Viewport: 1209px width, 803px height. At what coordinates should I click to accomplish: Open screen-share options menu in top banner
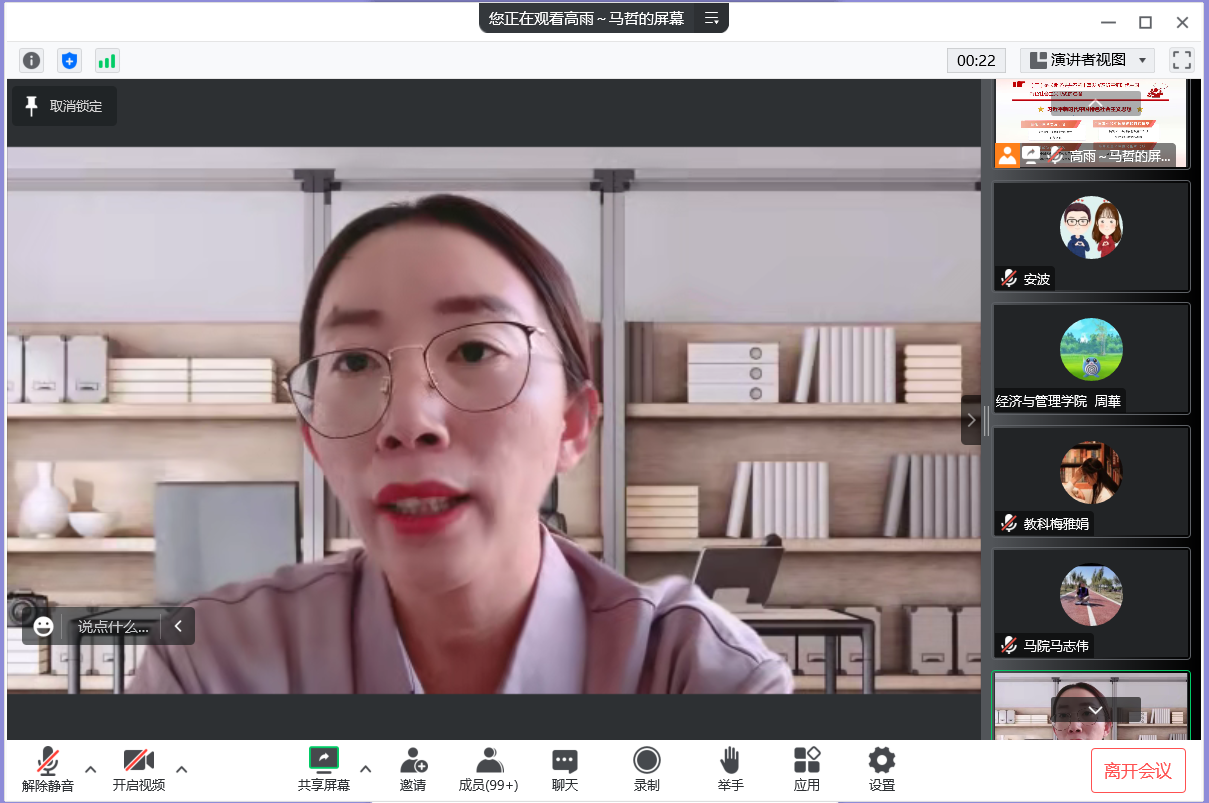tap(711, 18)
